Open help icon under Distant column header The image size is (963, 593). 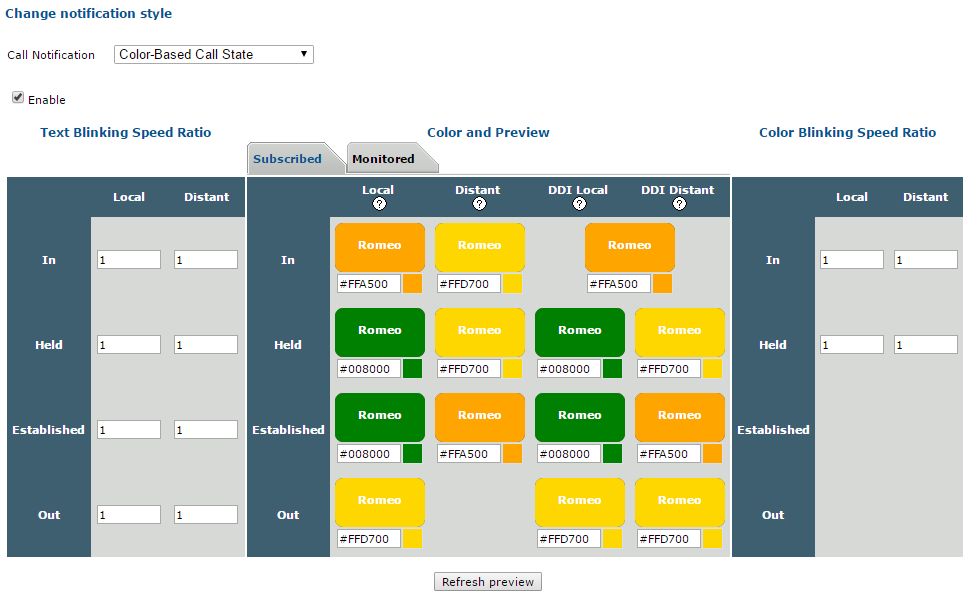click(479, 204)
